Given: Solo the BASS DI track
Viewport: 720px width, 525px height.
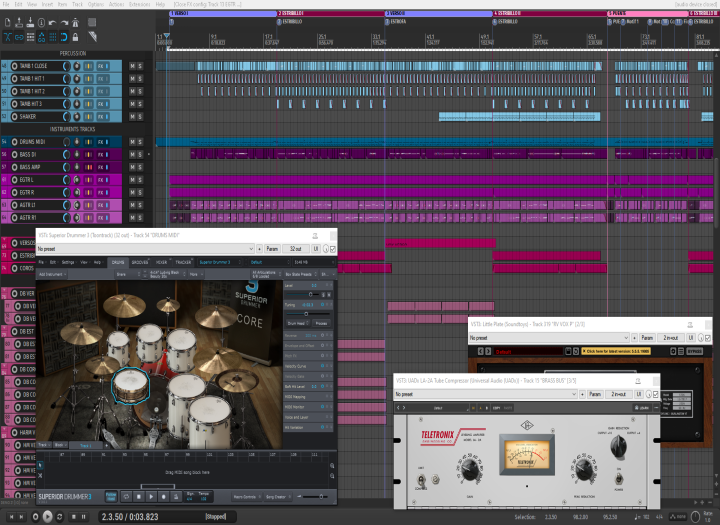Looking at the screenshot, I should (140, 155).
